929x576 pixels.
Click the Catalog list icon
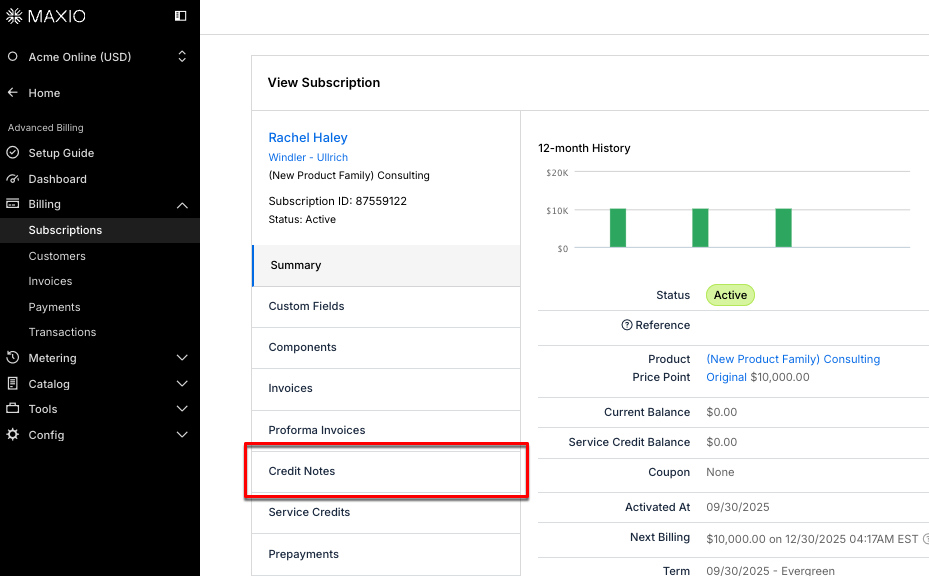(x=13, y=383)
